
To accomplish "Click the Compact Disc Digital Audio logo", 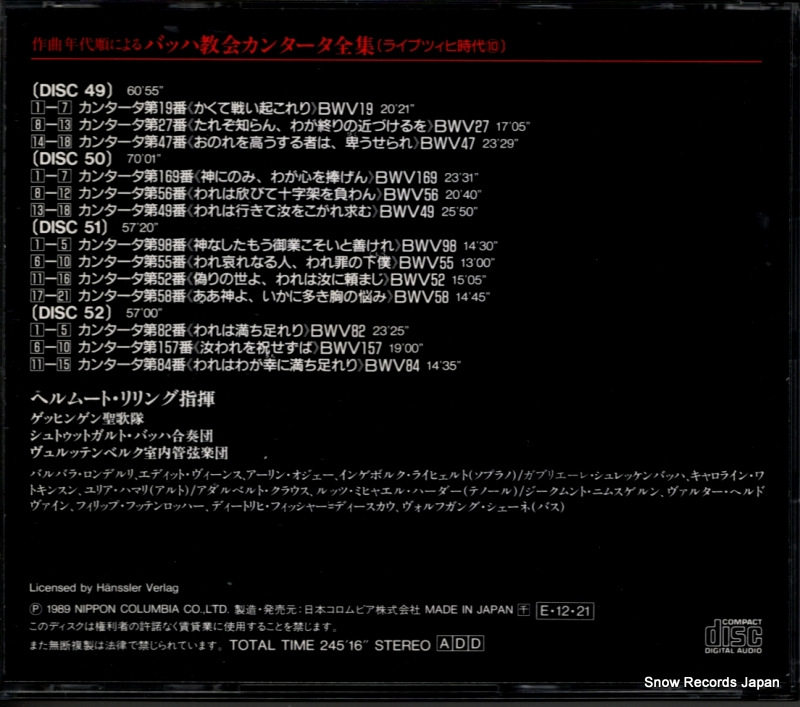I will (x=733, y=636).
